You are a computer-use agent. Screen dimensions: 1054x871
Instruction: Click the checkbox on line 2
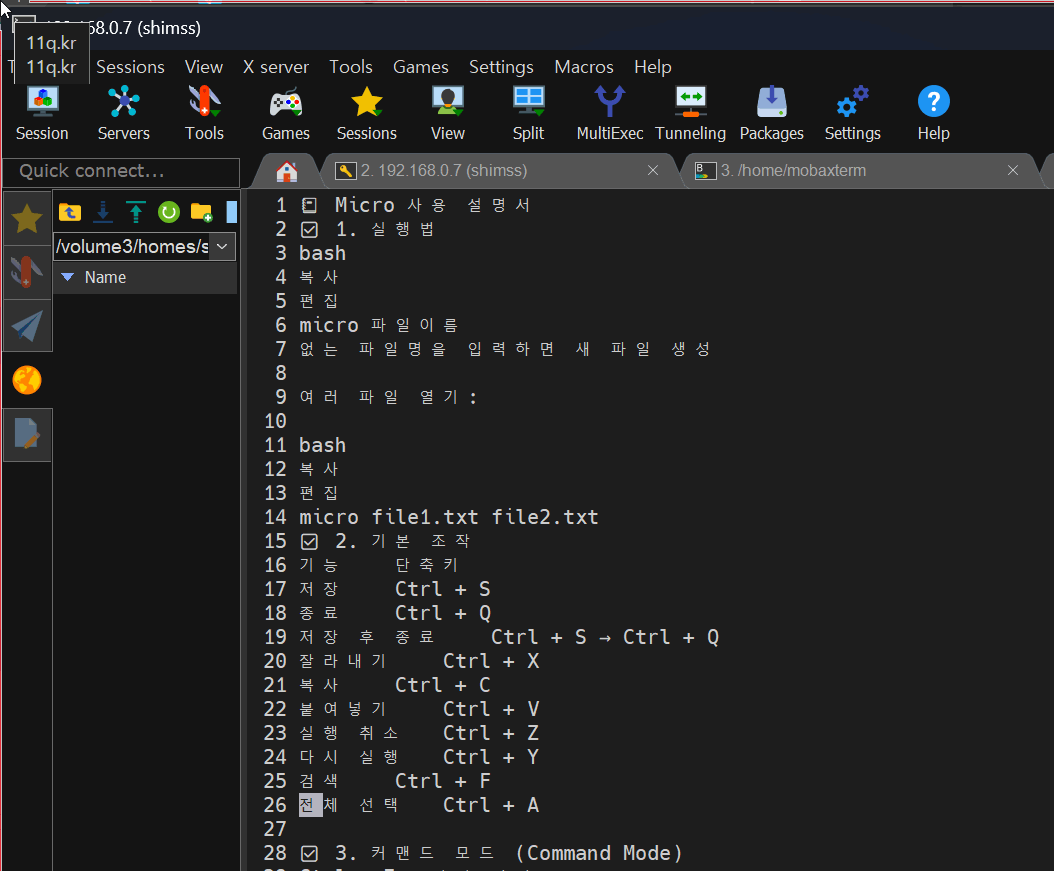309,230
